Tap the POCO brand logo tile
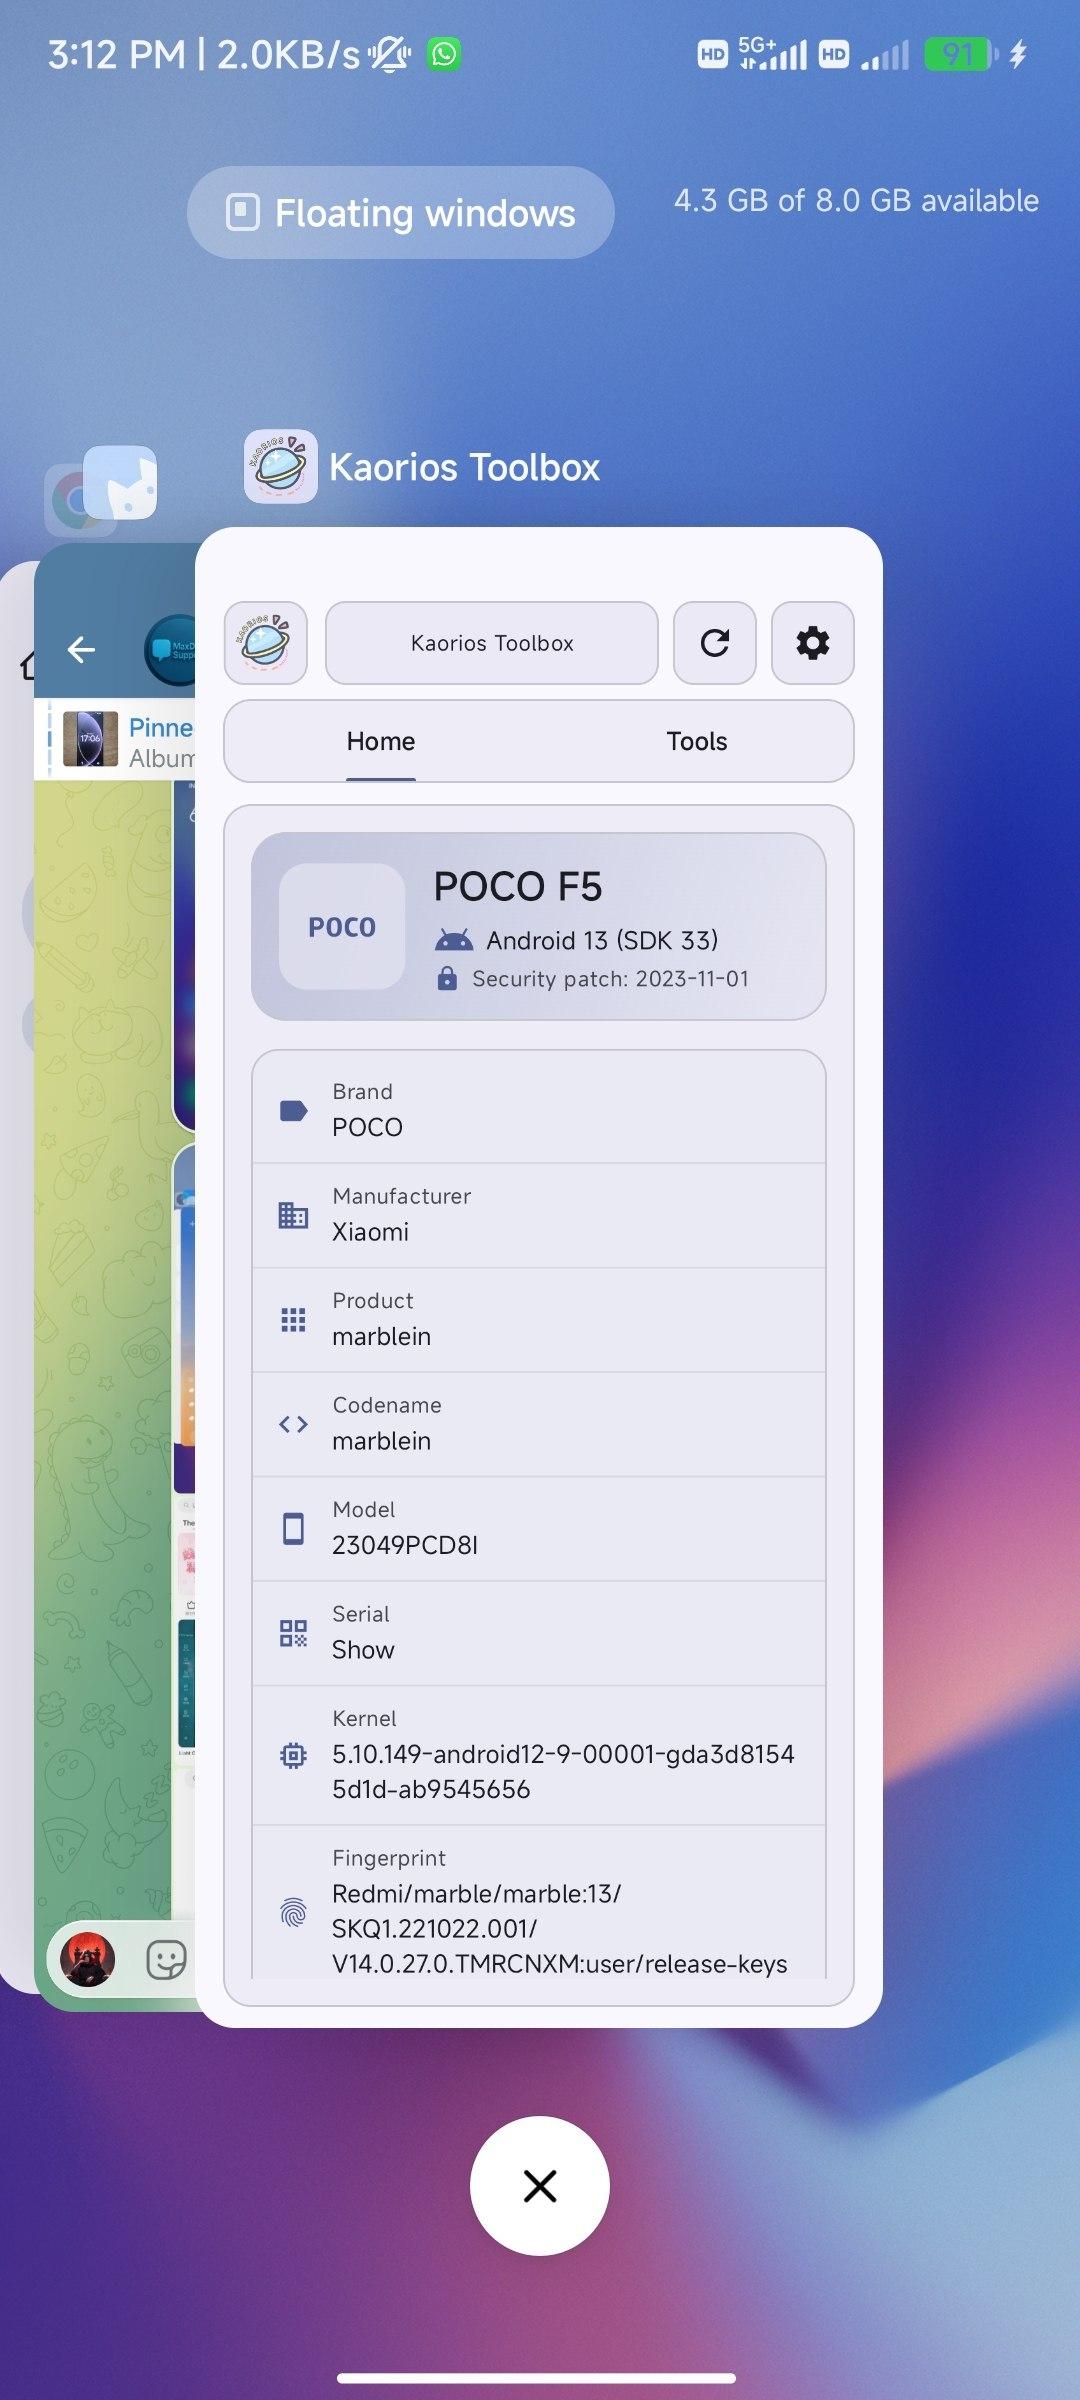Image resolution: width=1080 pixels, height=2400 pixels. coord(342,927)
